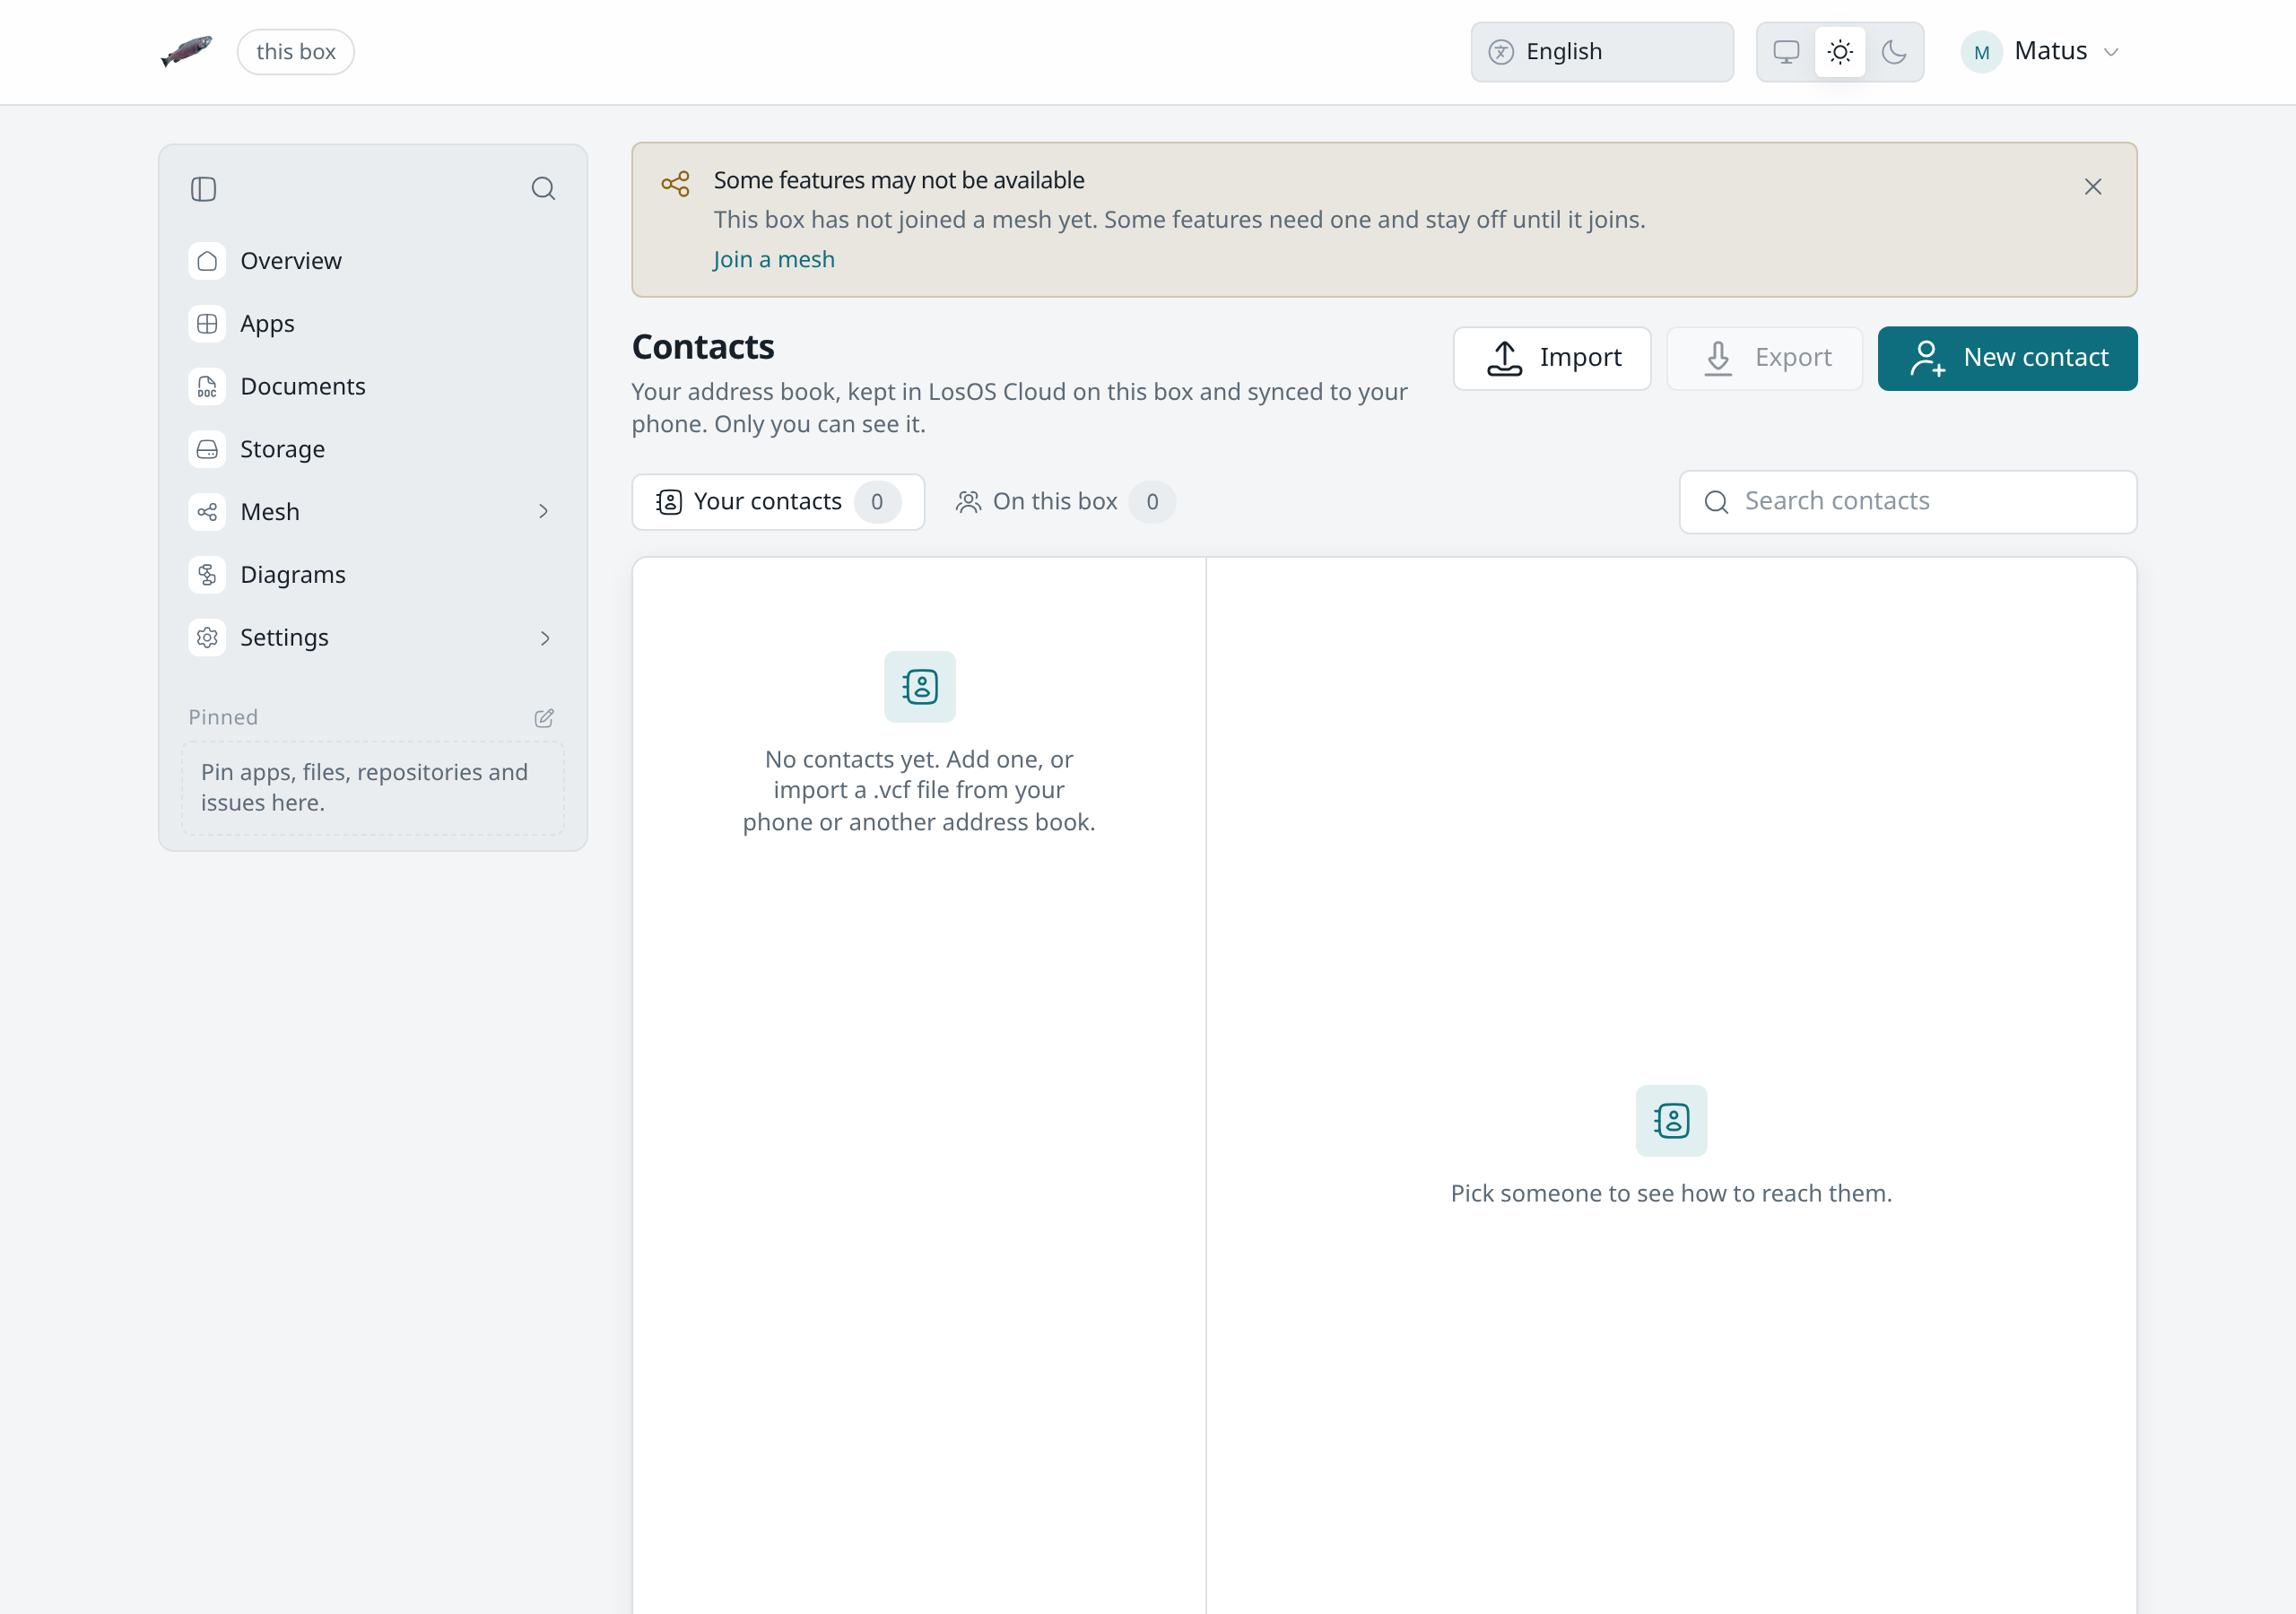Enable light theme sun toggle
2296x1614 pixels.
[x=1840, y=52]
